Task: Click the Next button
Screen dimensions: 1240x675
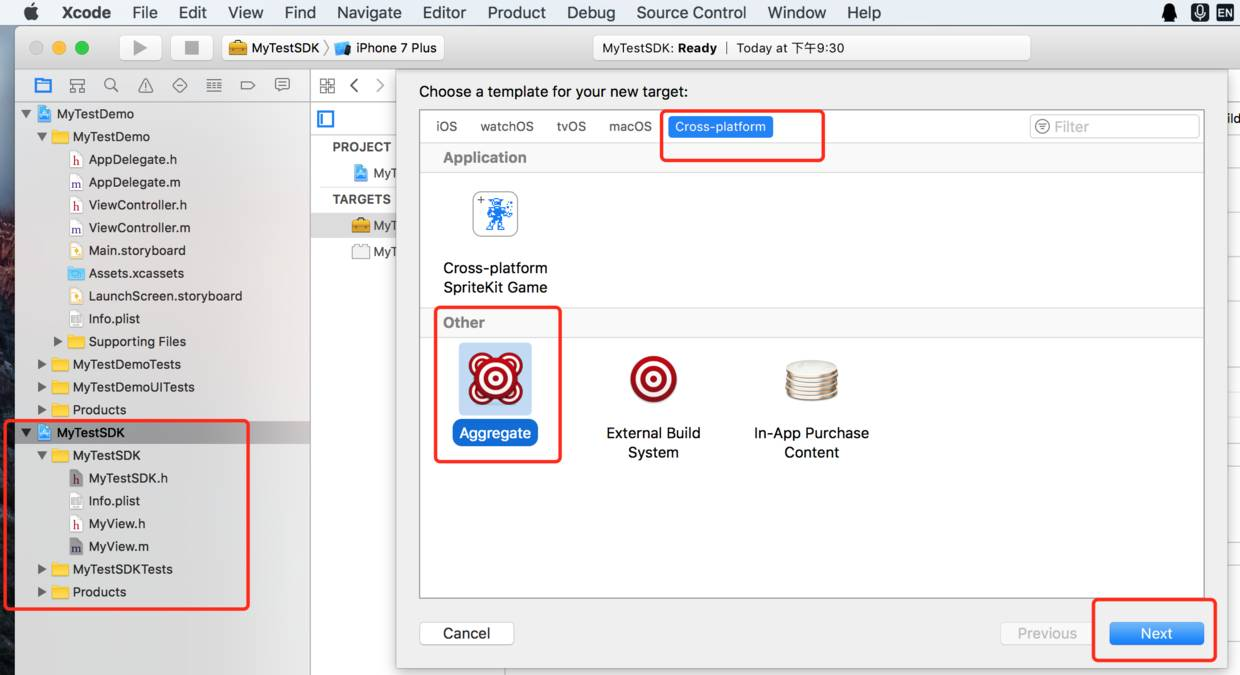Action: [x=1156, y=633]
